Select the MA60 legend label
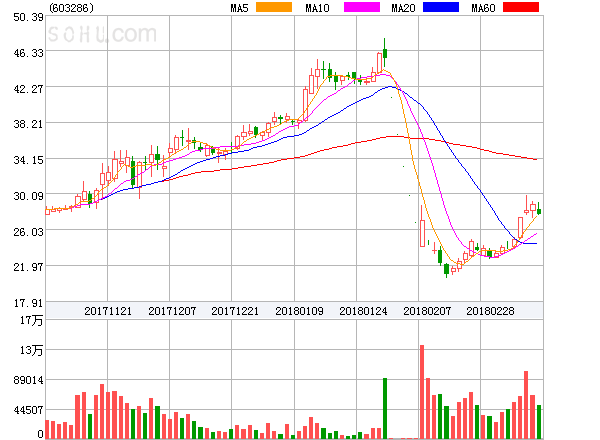The width and height of the screenshot is (600, 440). pos(483,8)
